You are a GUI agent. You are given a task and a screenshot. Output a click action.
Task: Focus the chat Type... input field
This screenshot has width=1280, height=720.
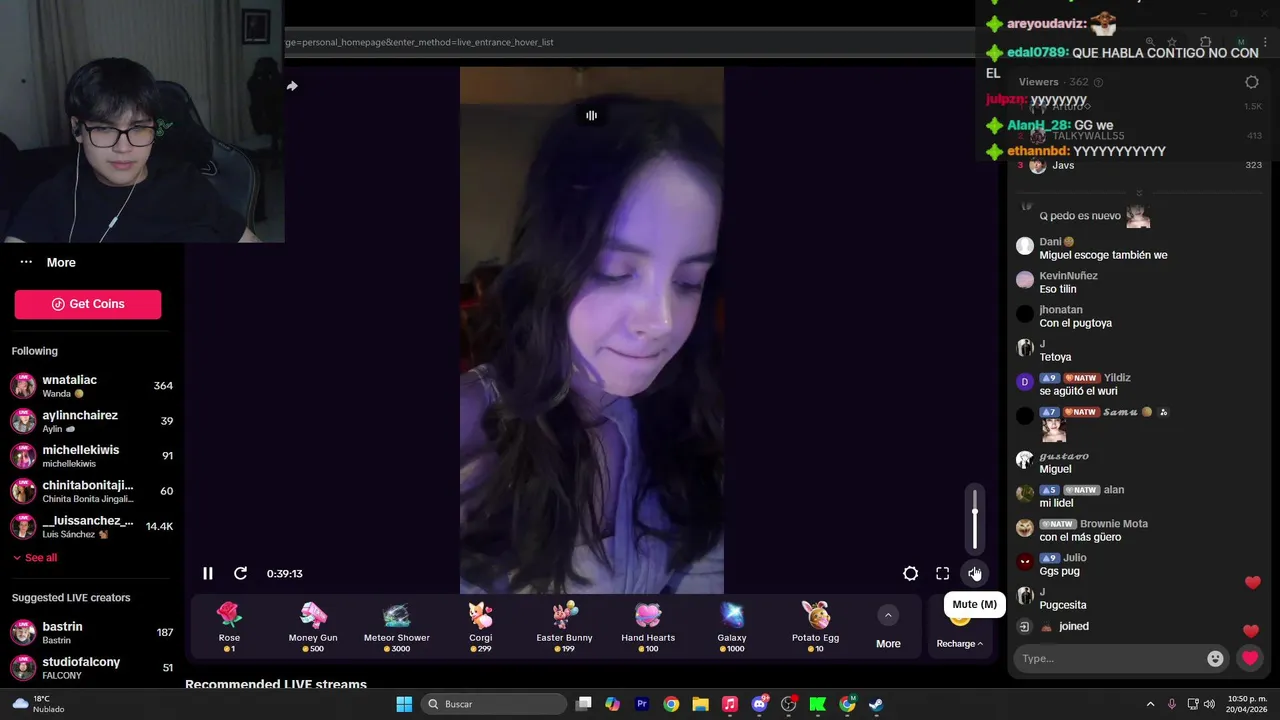click(x=1110, y=658)
